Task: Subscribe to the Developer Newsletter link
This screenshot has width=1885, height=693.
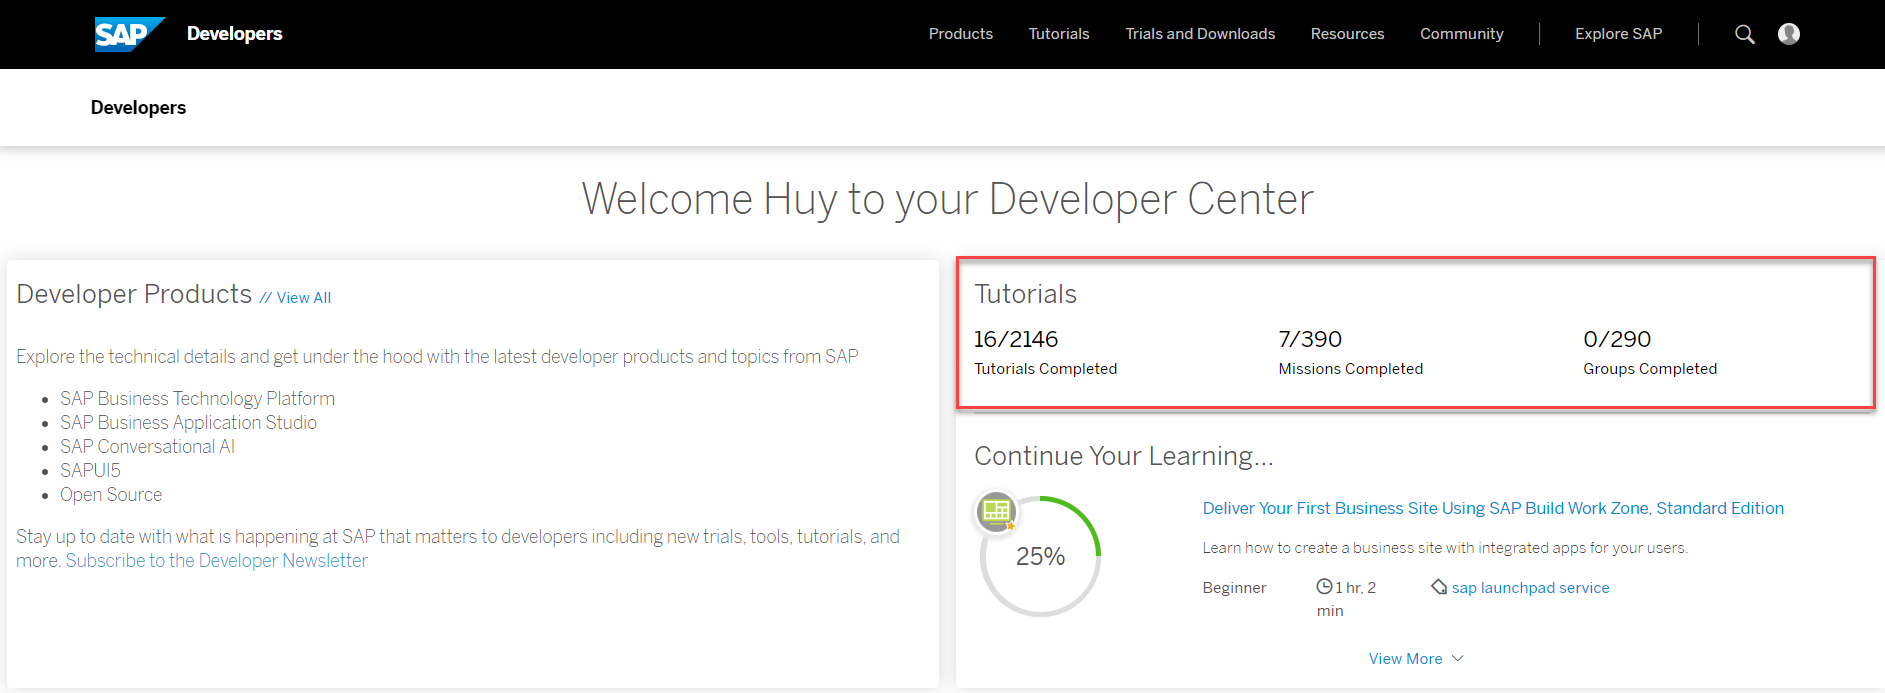Action: point(216,561)
